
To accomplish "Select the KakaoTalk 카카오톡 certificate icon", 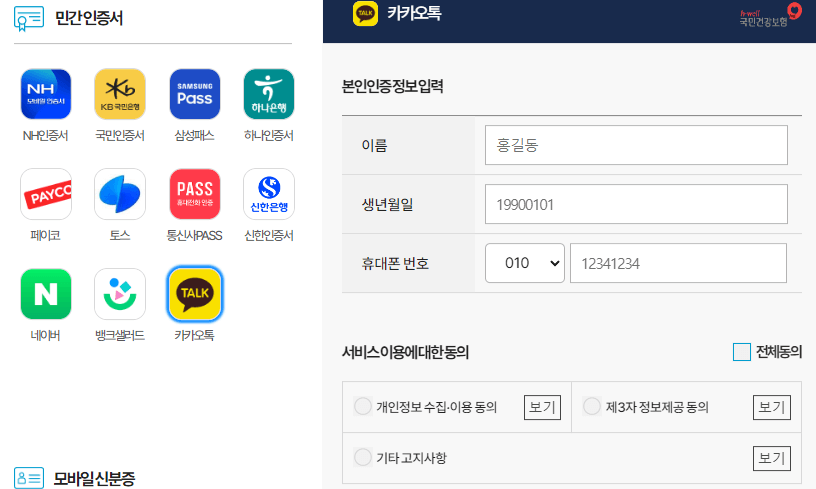I will coord(195,294).
